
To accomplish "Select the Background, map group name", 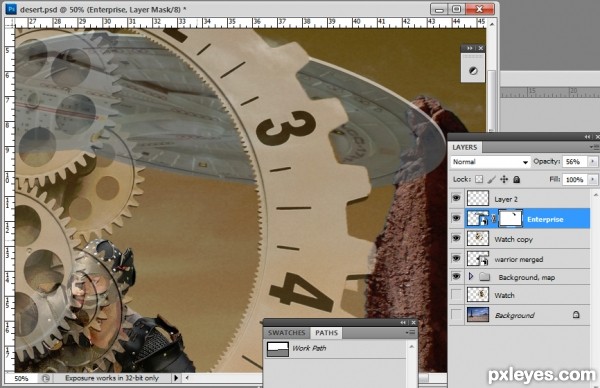I will (527, 277).
